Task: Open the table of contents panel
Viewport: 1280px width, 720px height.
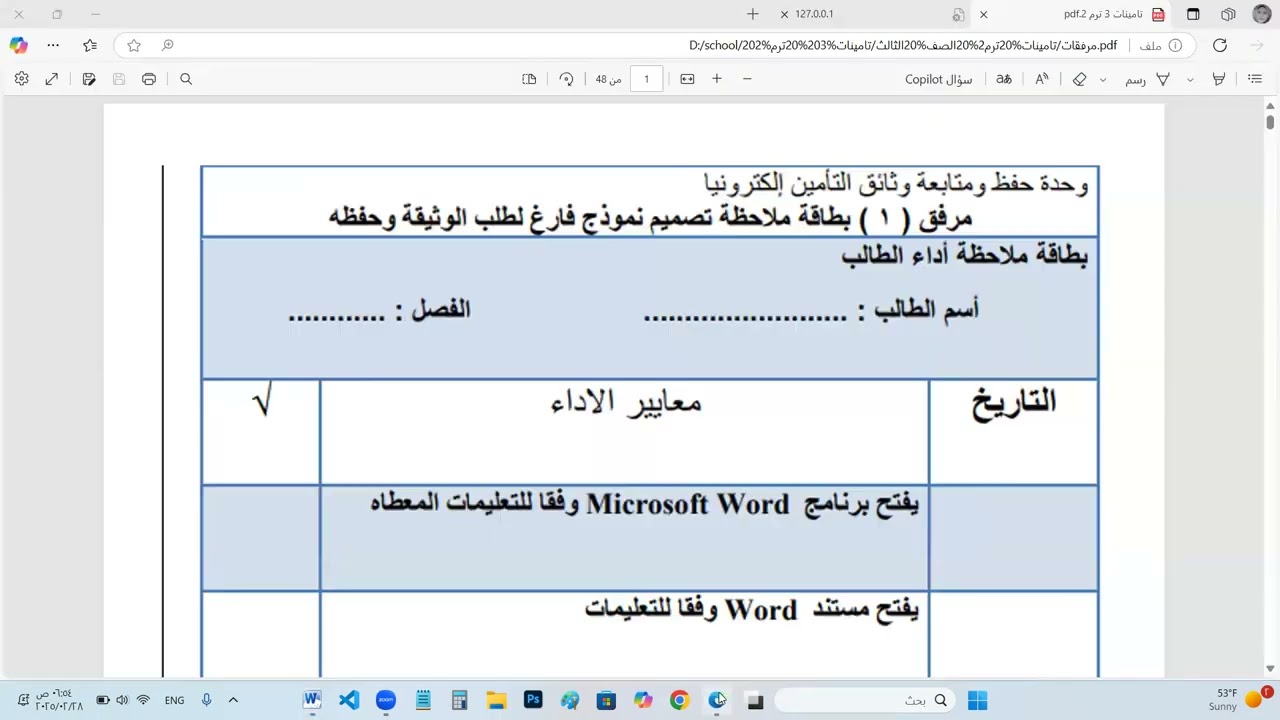Action: point(1255,79)
